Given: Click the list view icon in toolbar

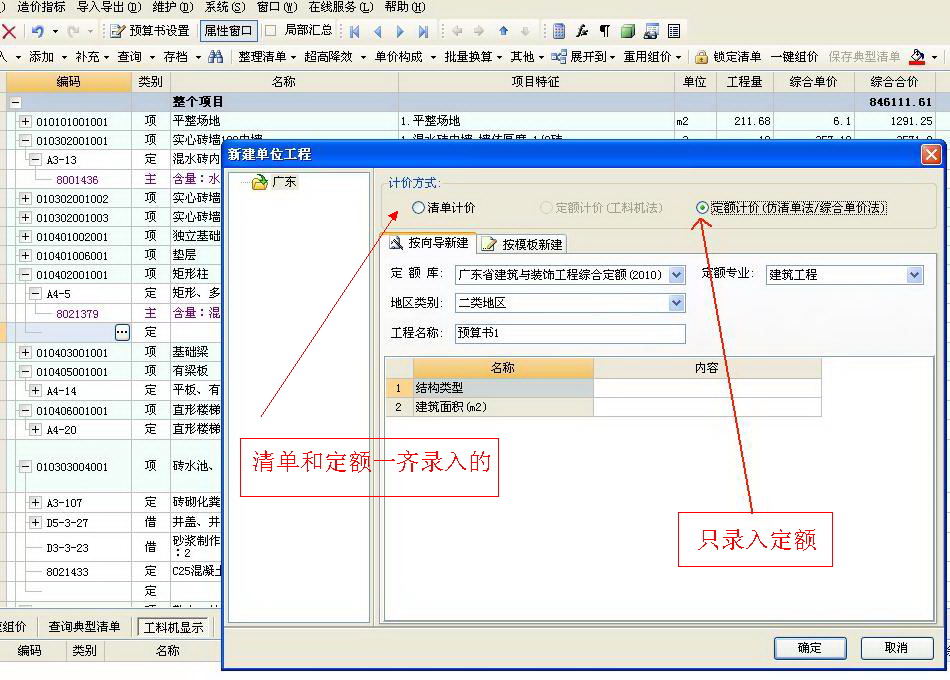Looking at the screenshot, I should 674,31.
